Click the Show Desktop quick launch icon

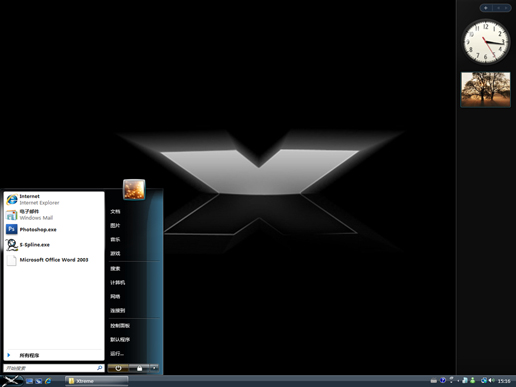[x=29, y=381]
